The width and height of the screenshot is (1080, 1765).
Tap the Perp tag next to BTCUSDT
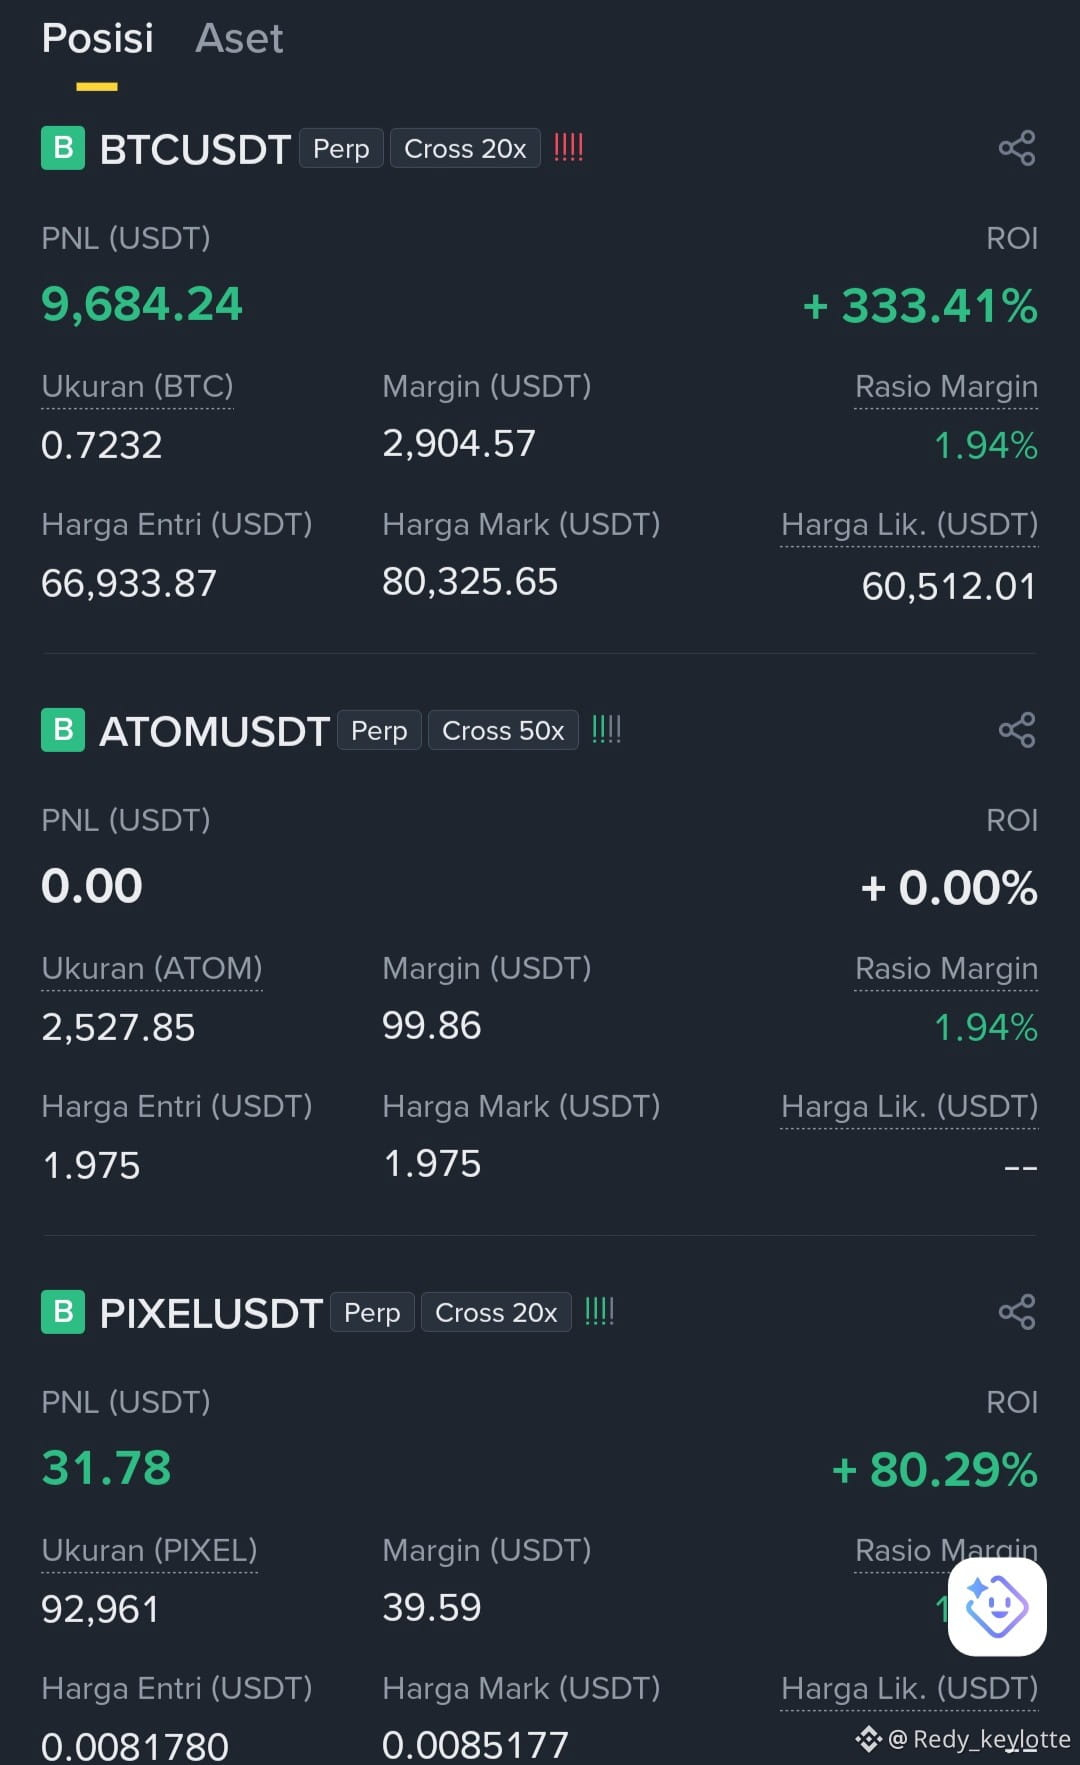pos(341,149)
